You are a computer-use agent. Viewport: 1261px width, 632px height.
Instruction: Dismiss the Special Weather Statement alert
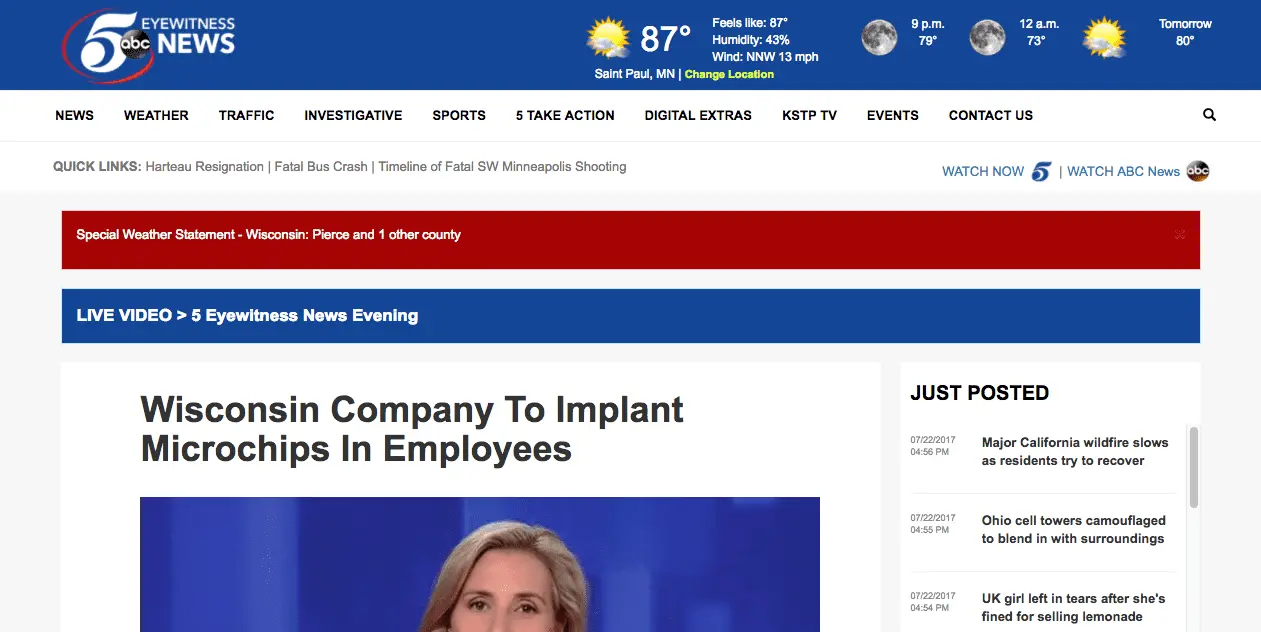(x=1180, y=235)
